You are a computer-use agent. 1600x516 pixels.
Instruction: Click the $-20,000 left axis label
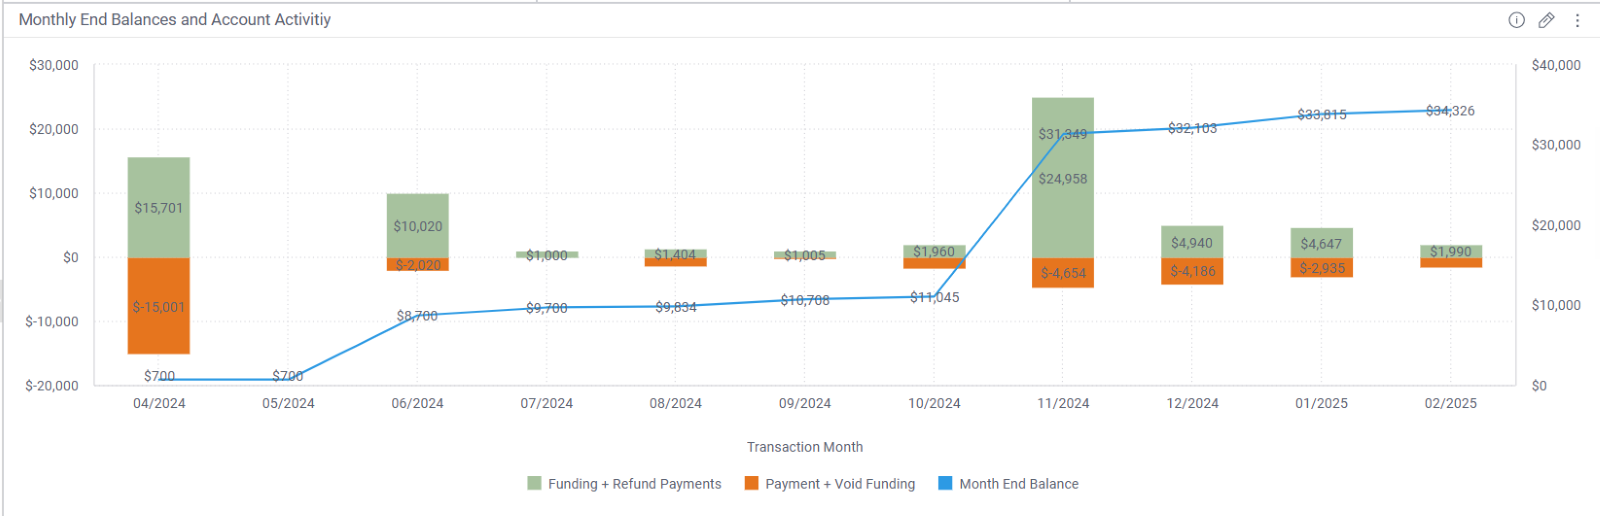52,385
